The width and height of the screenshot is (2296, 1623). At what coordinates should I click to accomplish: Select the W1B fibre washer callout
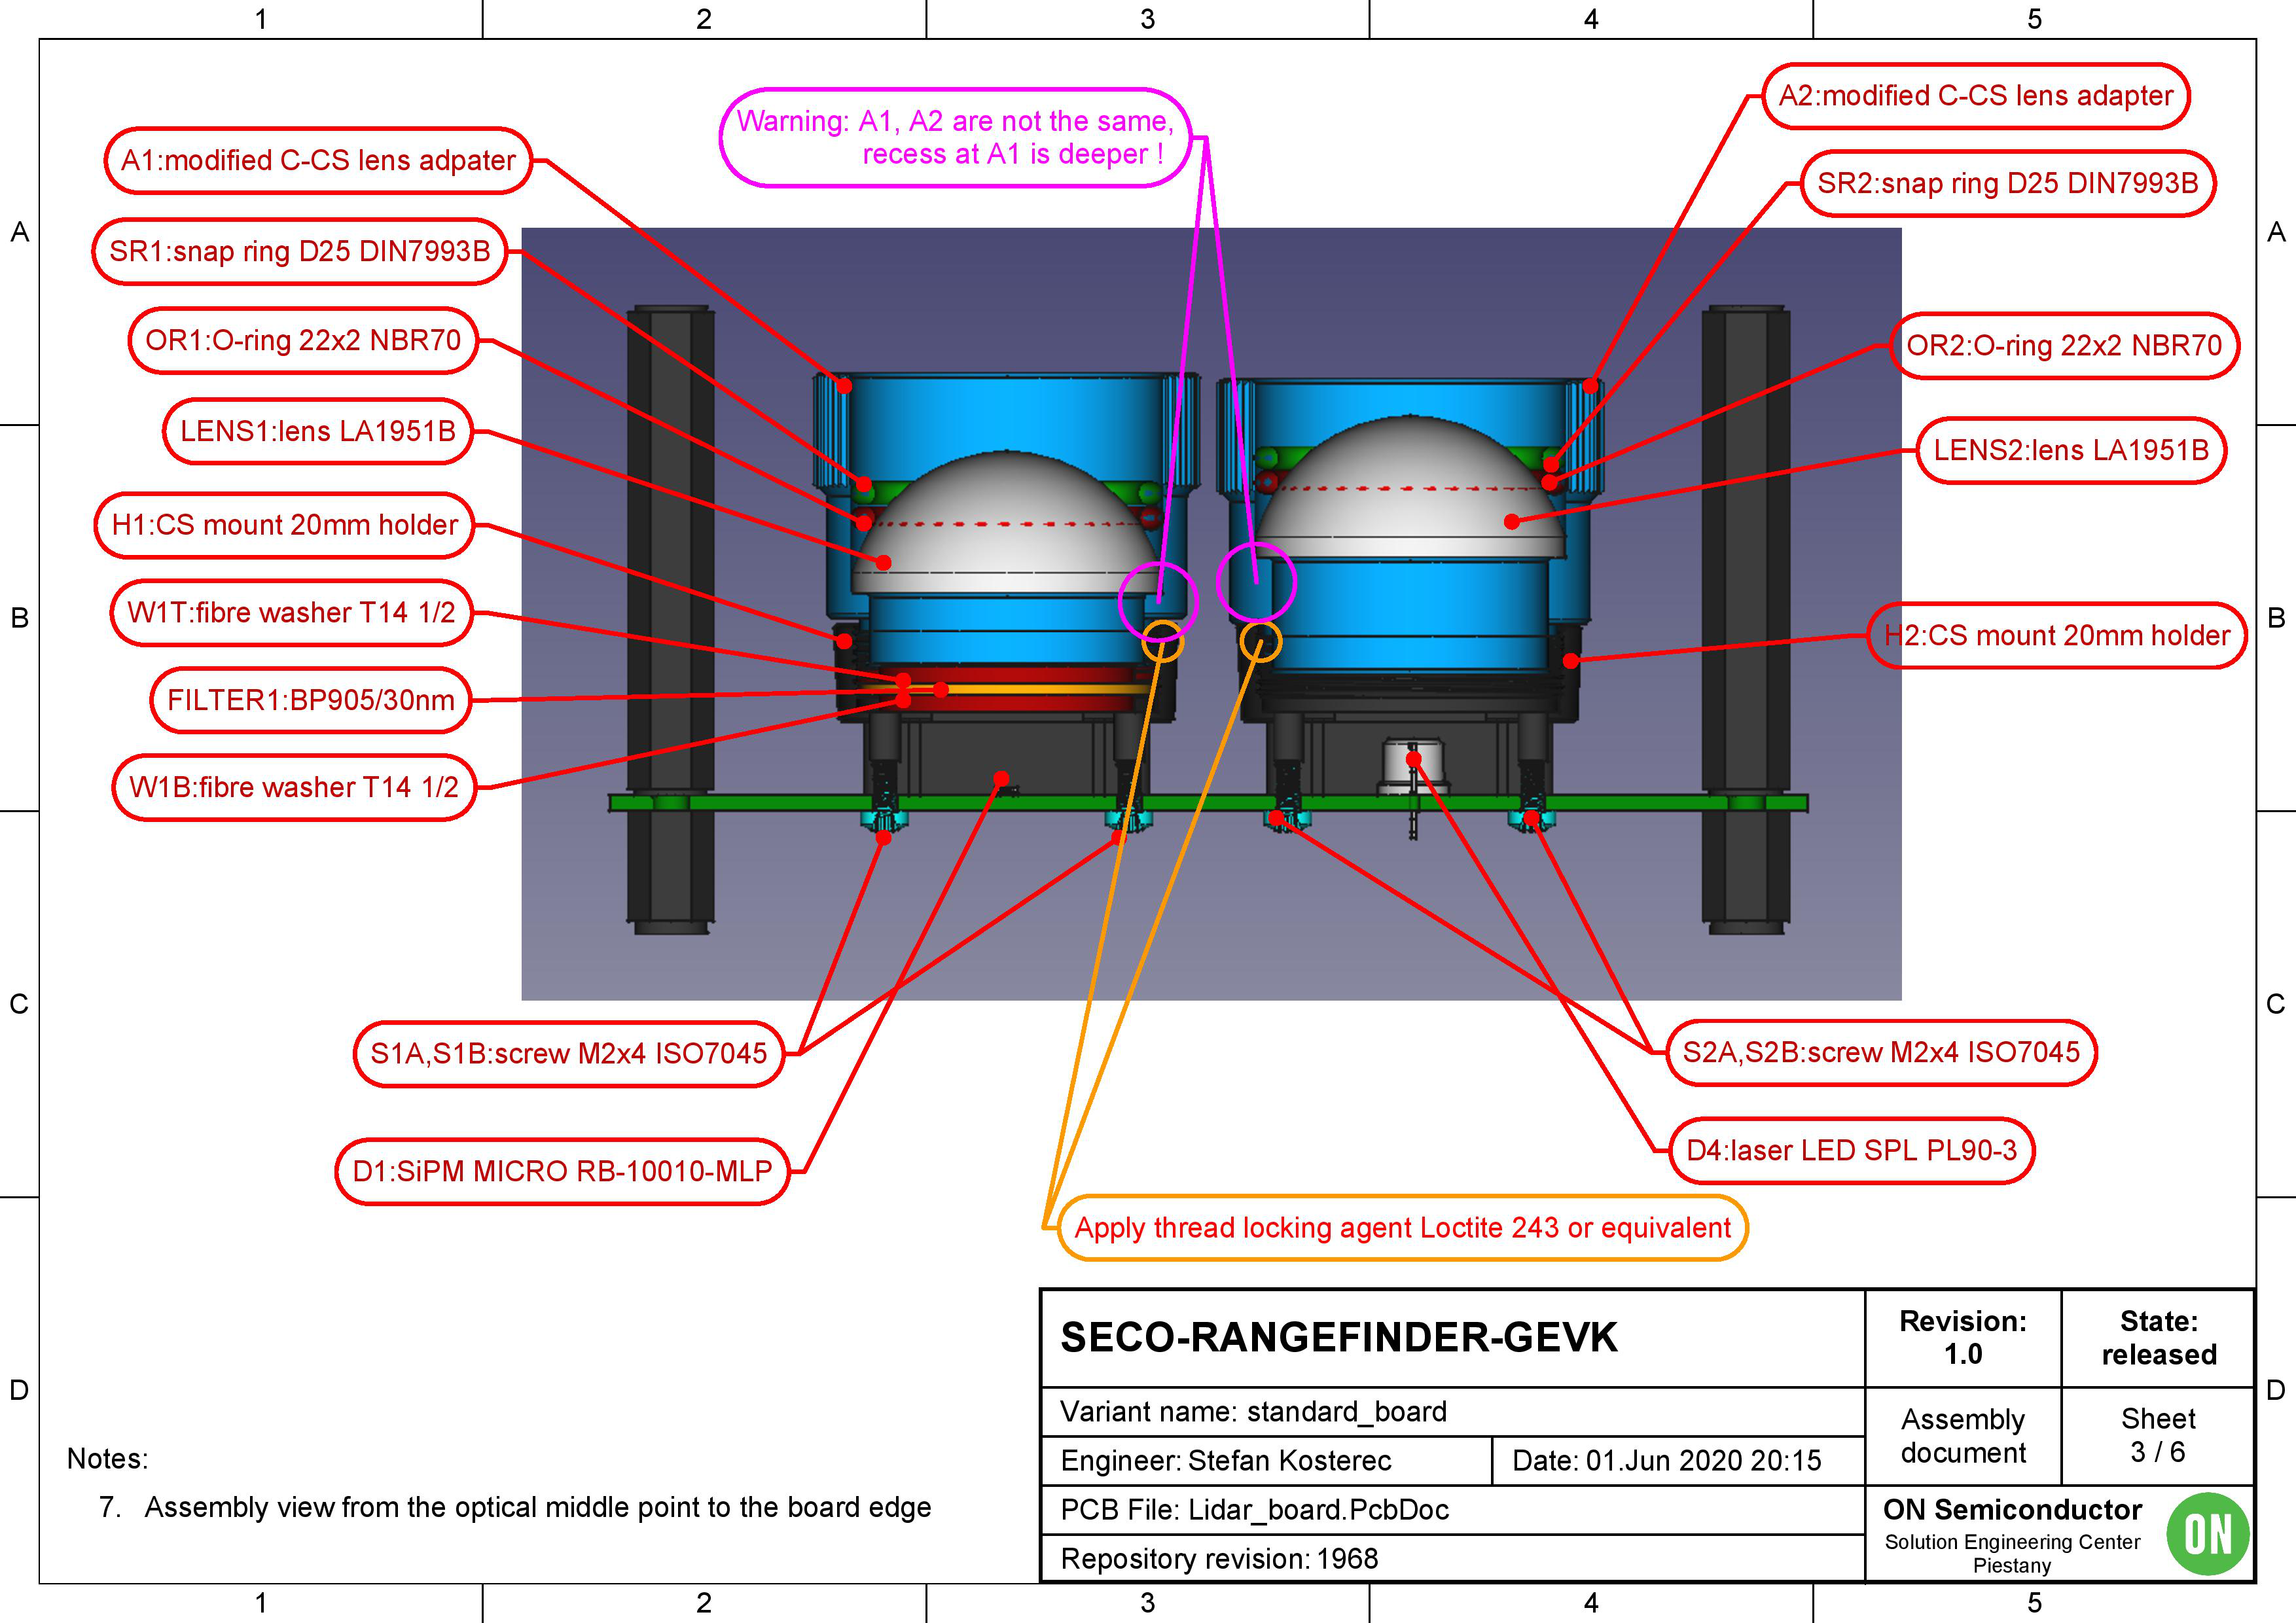pos(293,787)
